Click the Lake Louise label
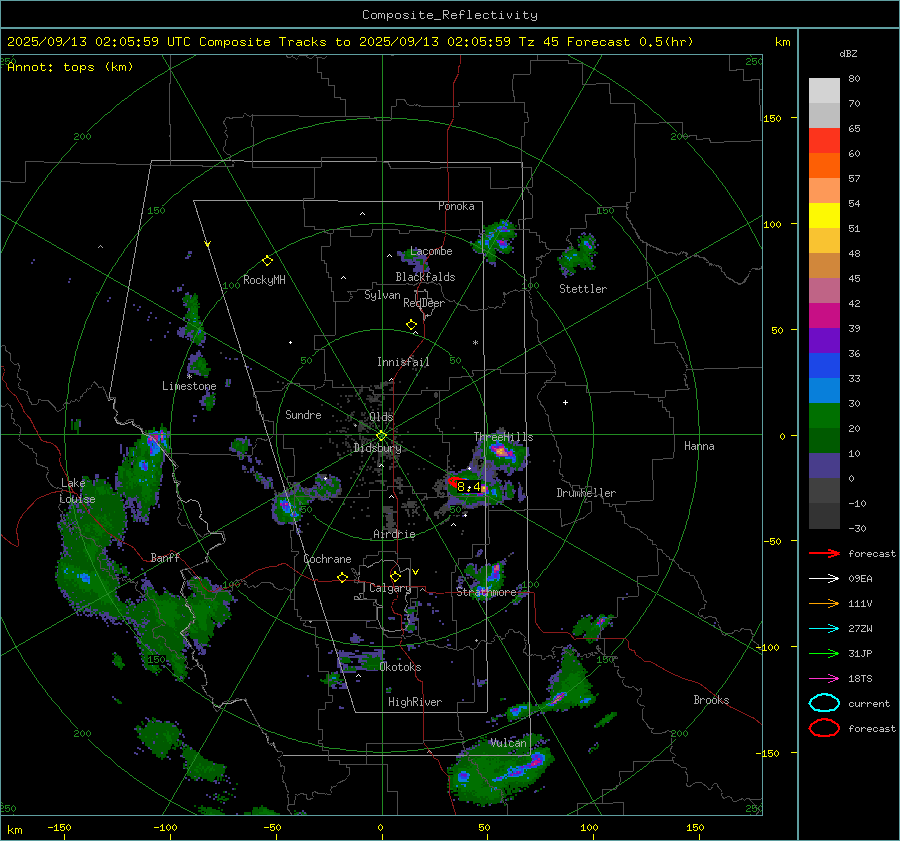This screenshot has width=900, height=841. tap(77, 491)
